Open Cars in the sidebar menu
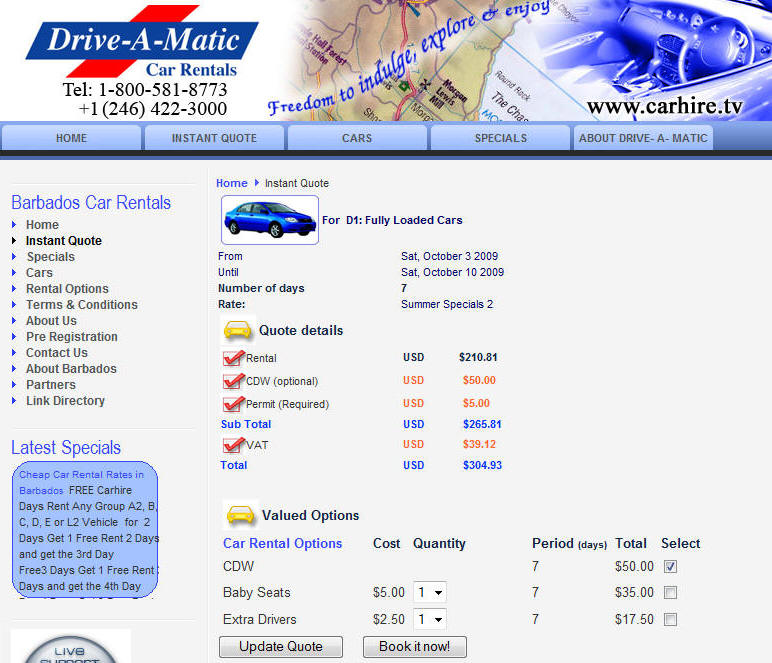 [39, 273]
